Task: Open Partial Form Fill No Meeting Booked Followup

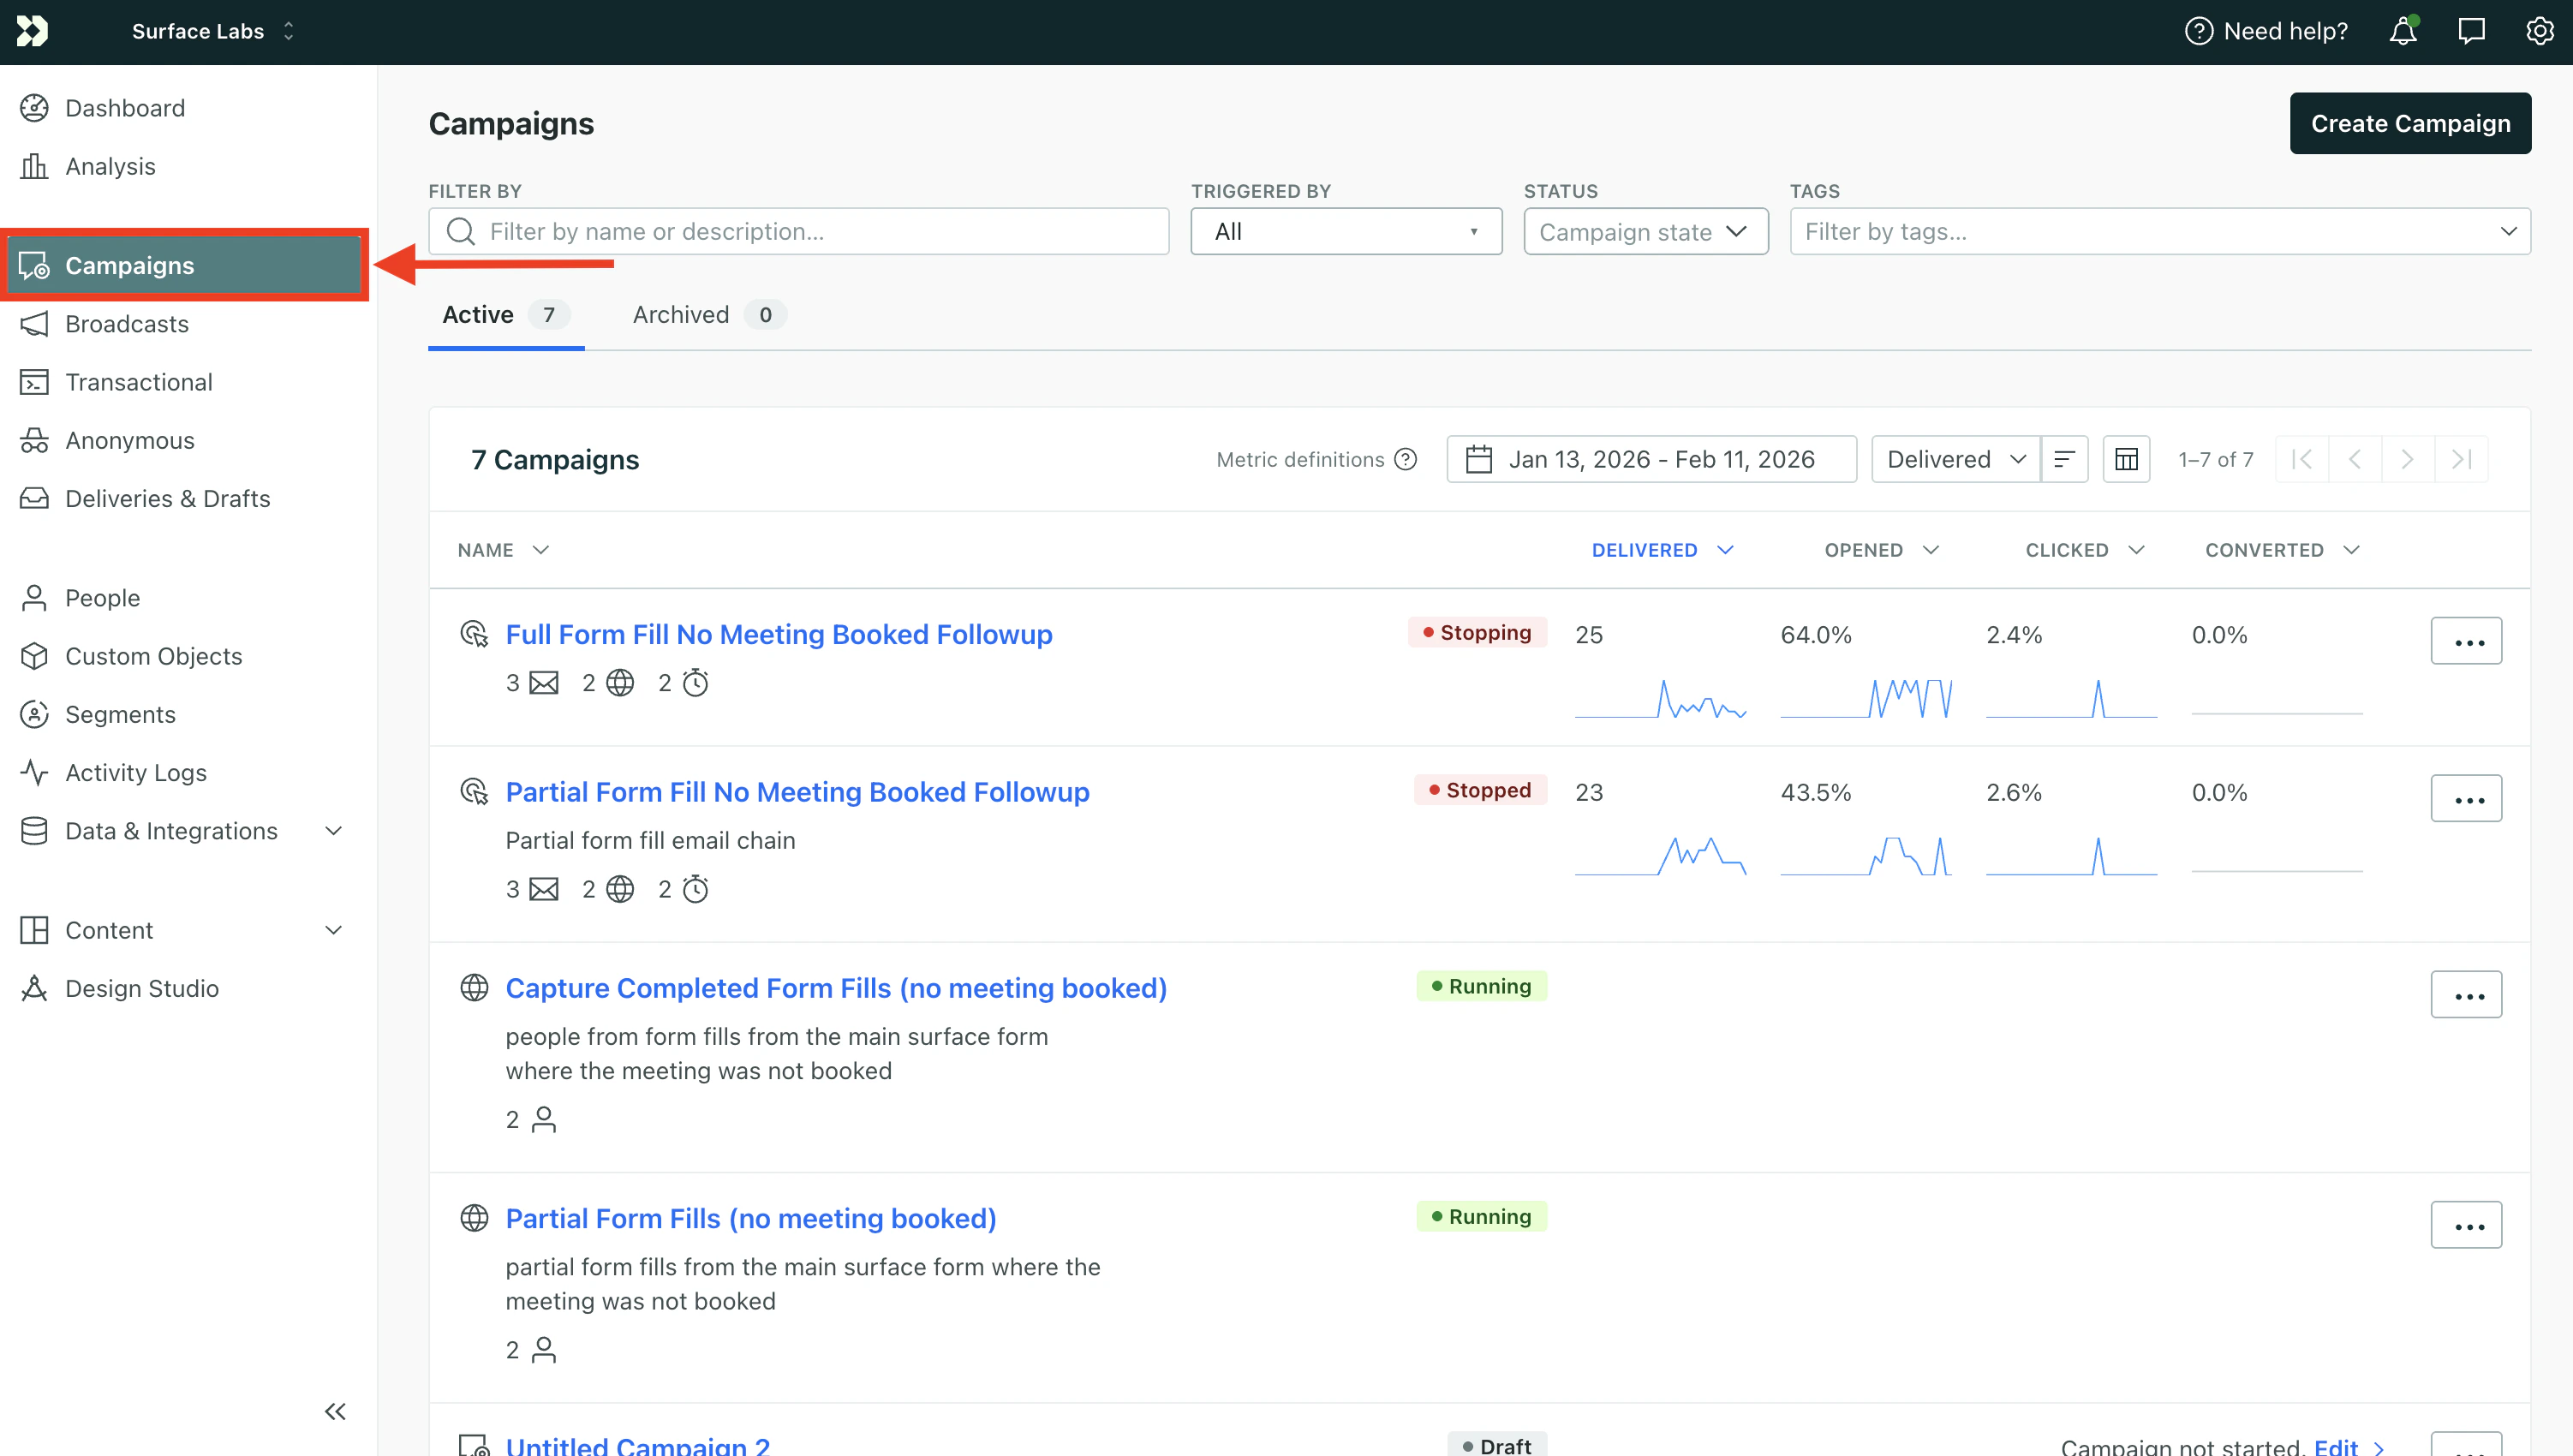Action: coord(797,792)
